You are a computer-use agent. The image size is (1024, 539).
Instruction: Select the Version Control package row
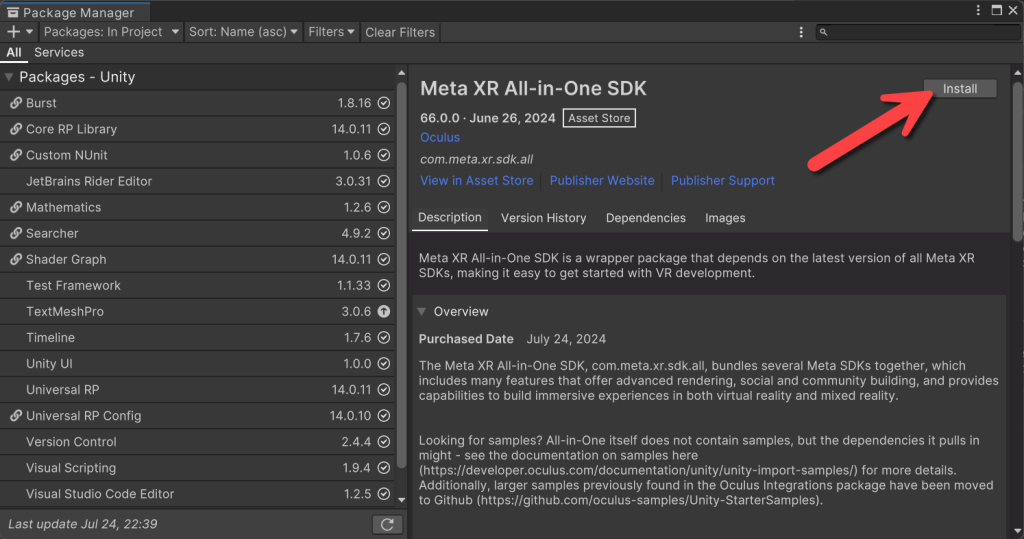click(197, 442)
